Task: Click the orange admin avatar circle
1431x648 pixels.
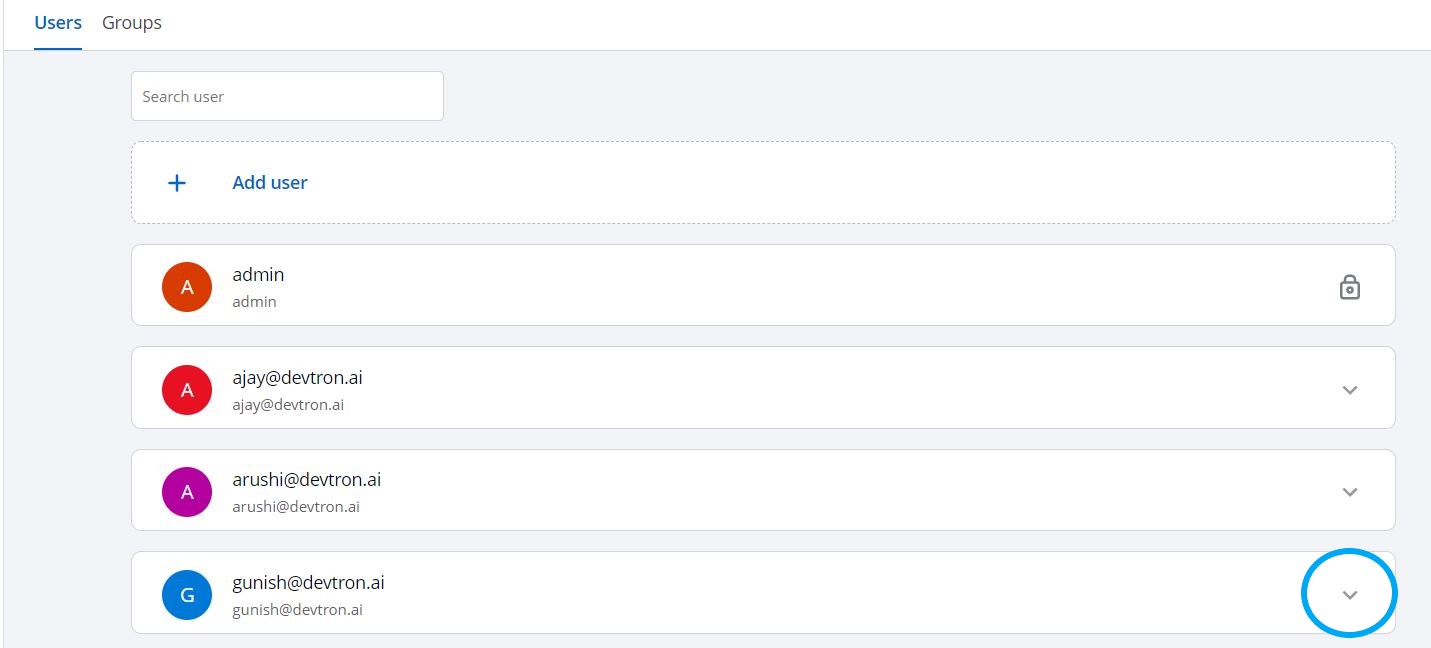Action: tap(187, 287)
